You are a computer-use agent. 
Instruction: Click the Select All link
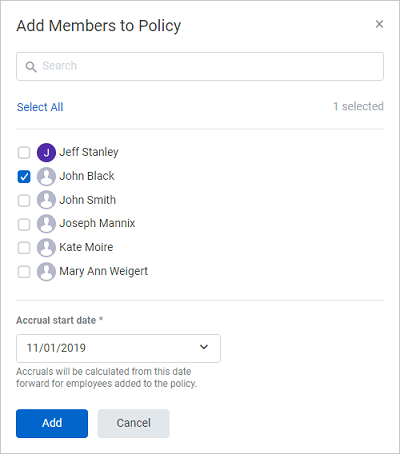[40, 107]
